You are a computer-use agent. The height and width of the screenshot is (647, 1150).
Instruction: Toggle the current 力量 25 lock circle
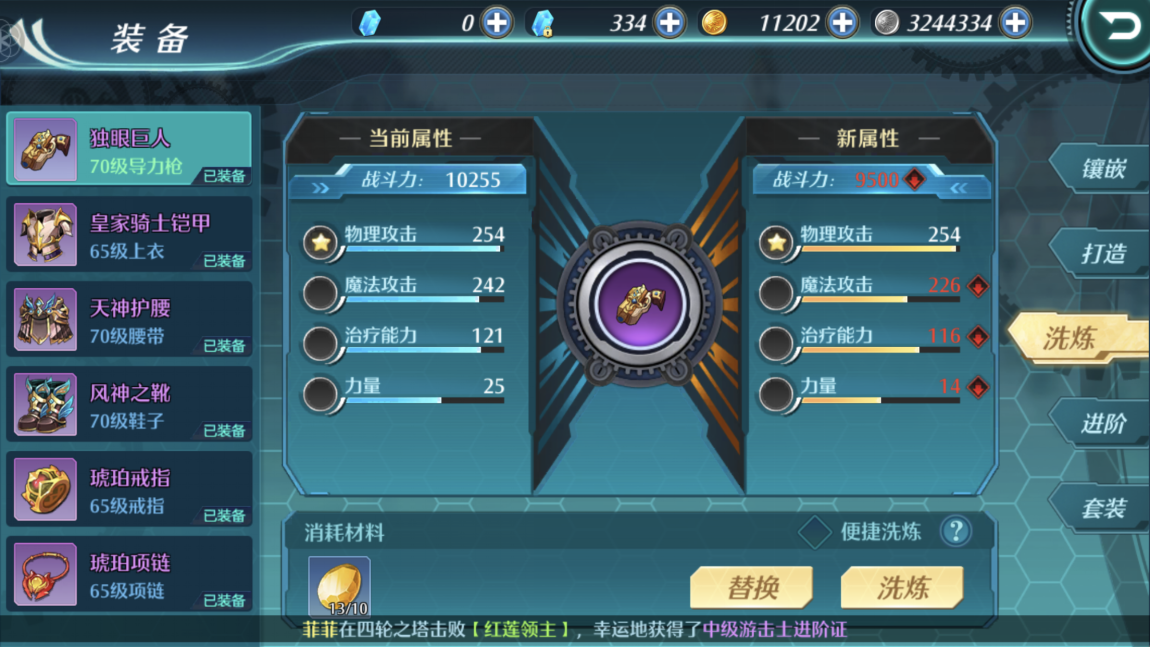pos(320,394)
